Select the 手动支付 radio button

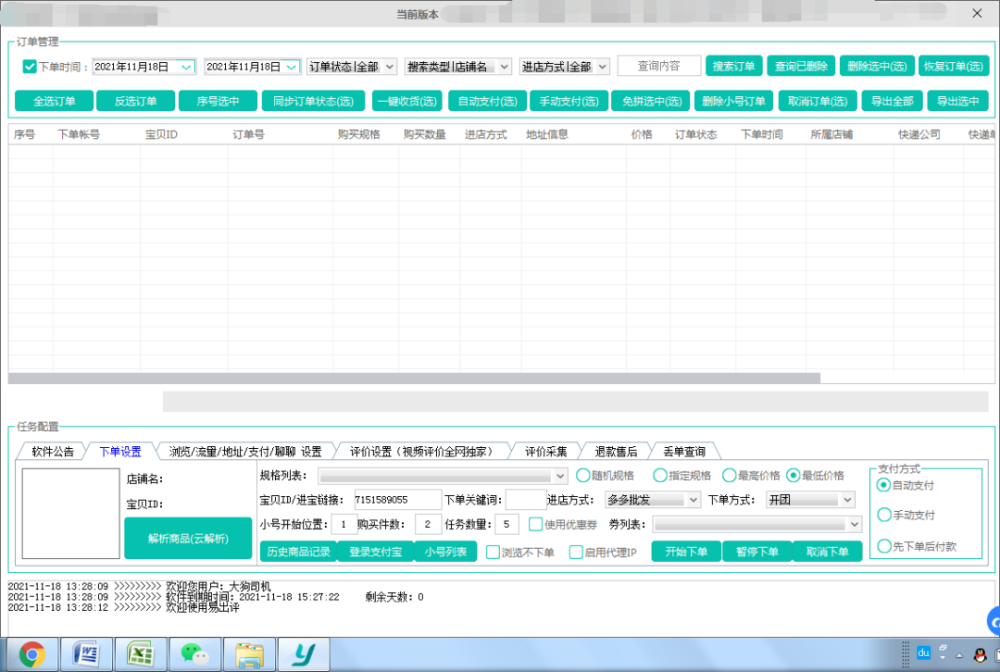click(x=884, y=515)
